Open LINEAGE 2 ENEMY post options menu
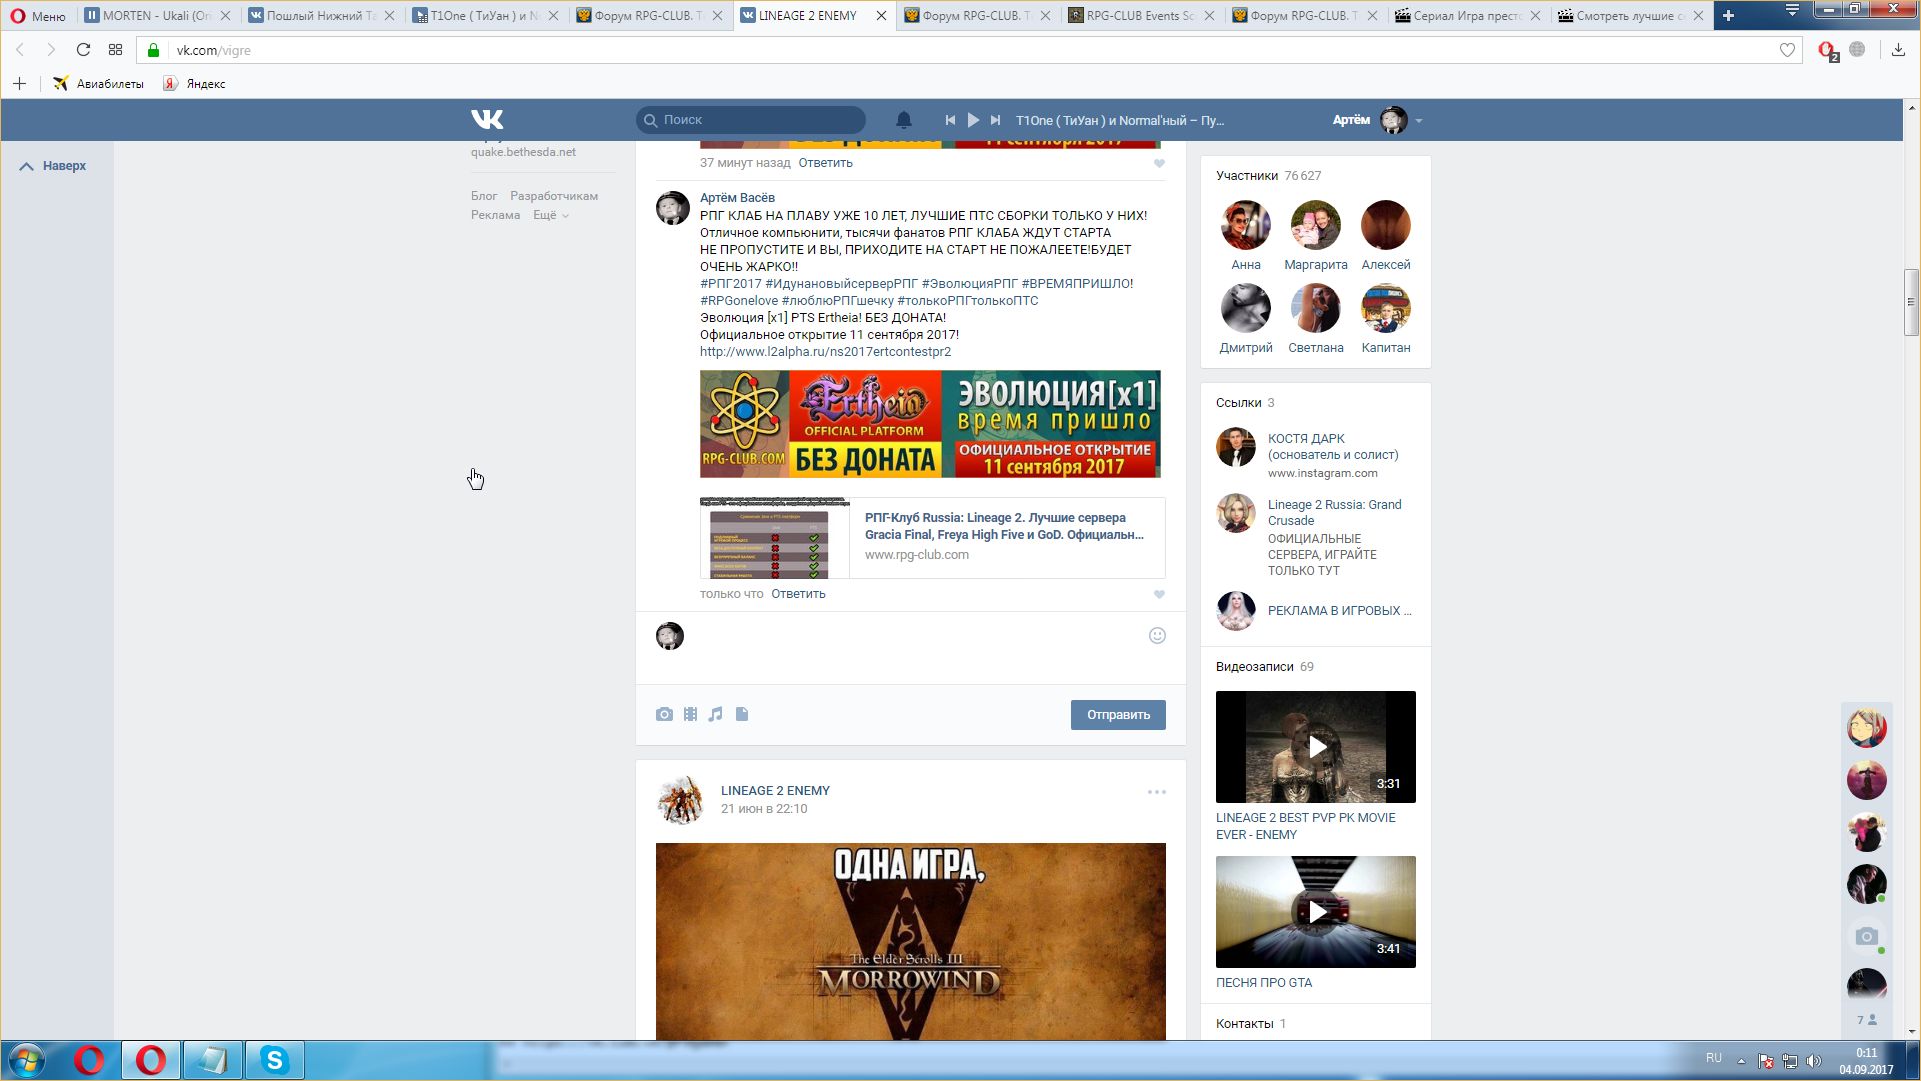 [1157, 792]
